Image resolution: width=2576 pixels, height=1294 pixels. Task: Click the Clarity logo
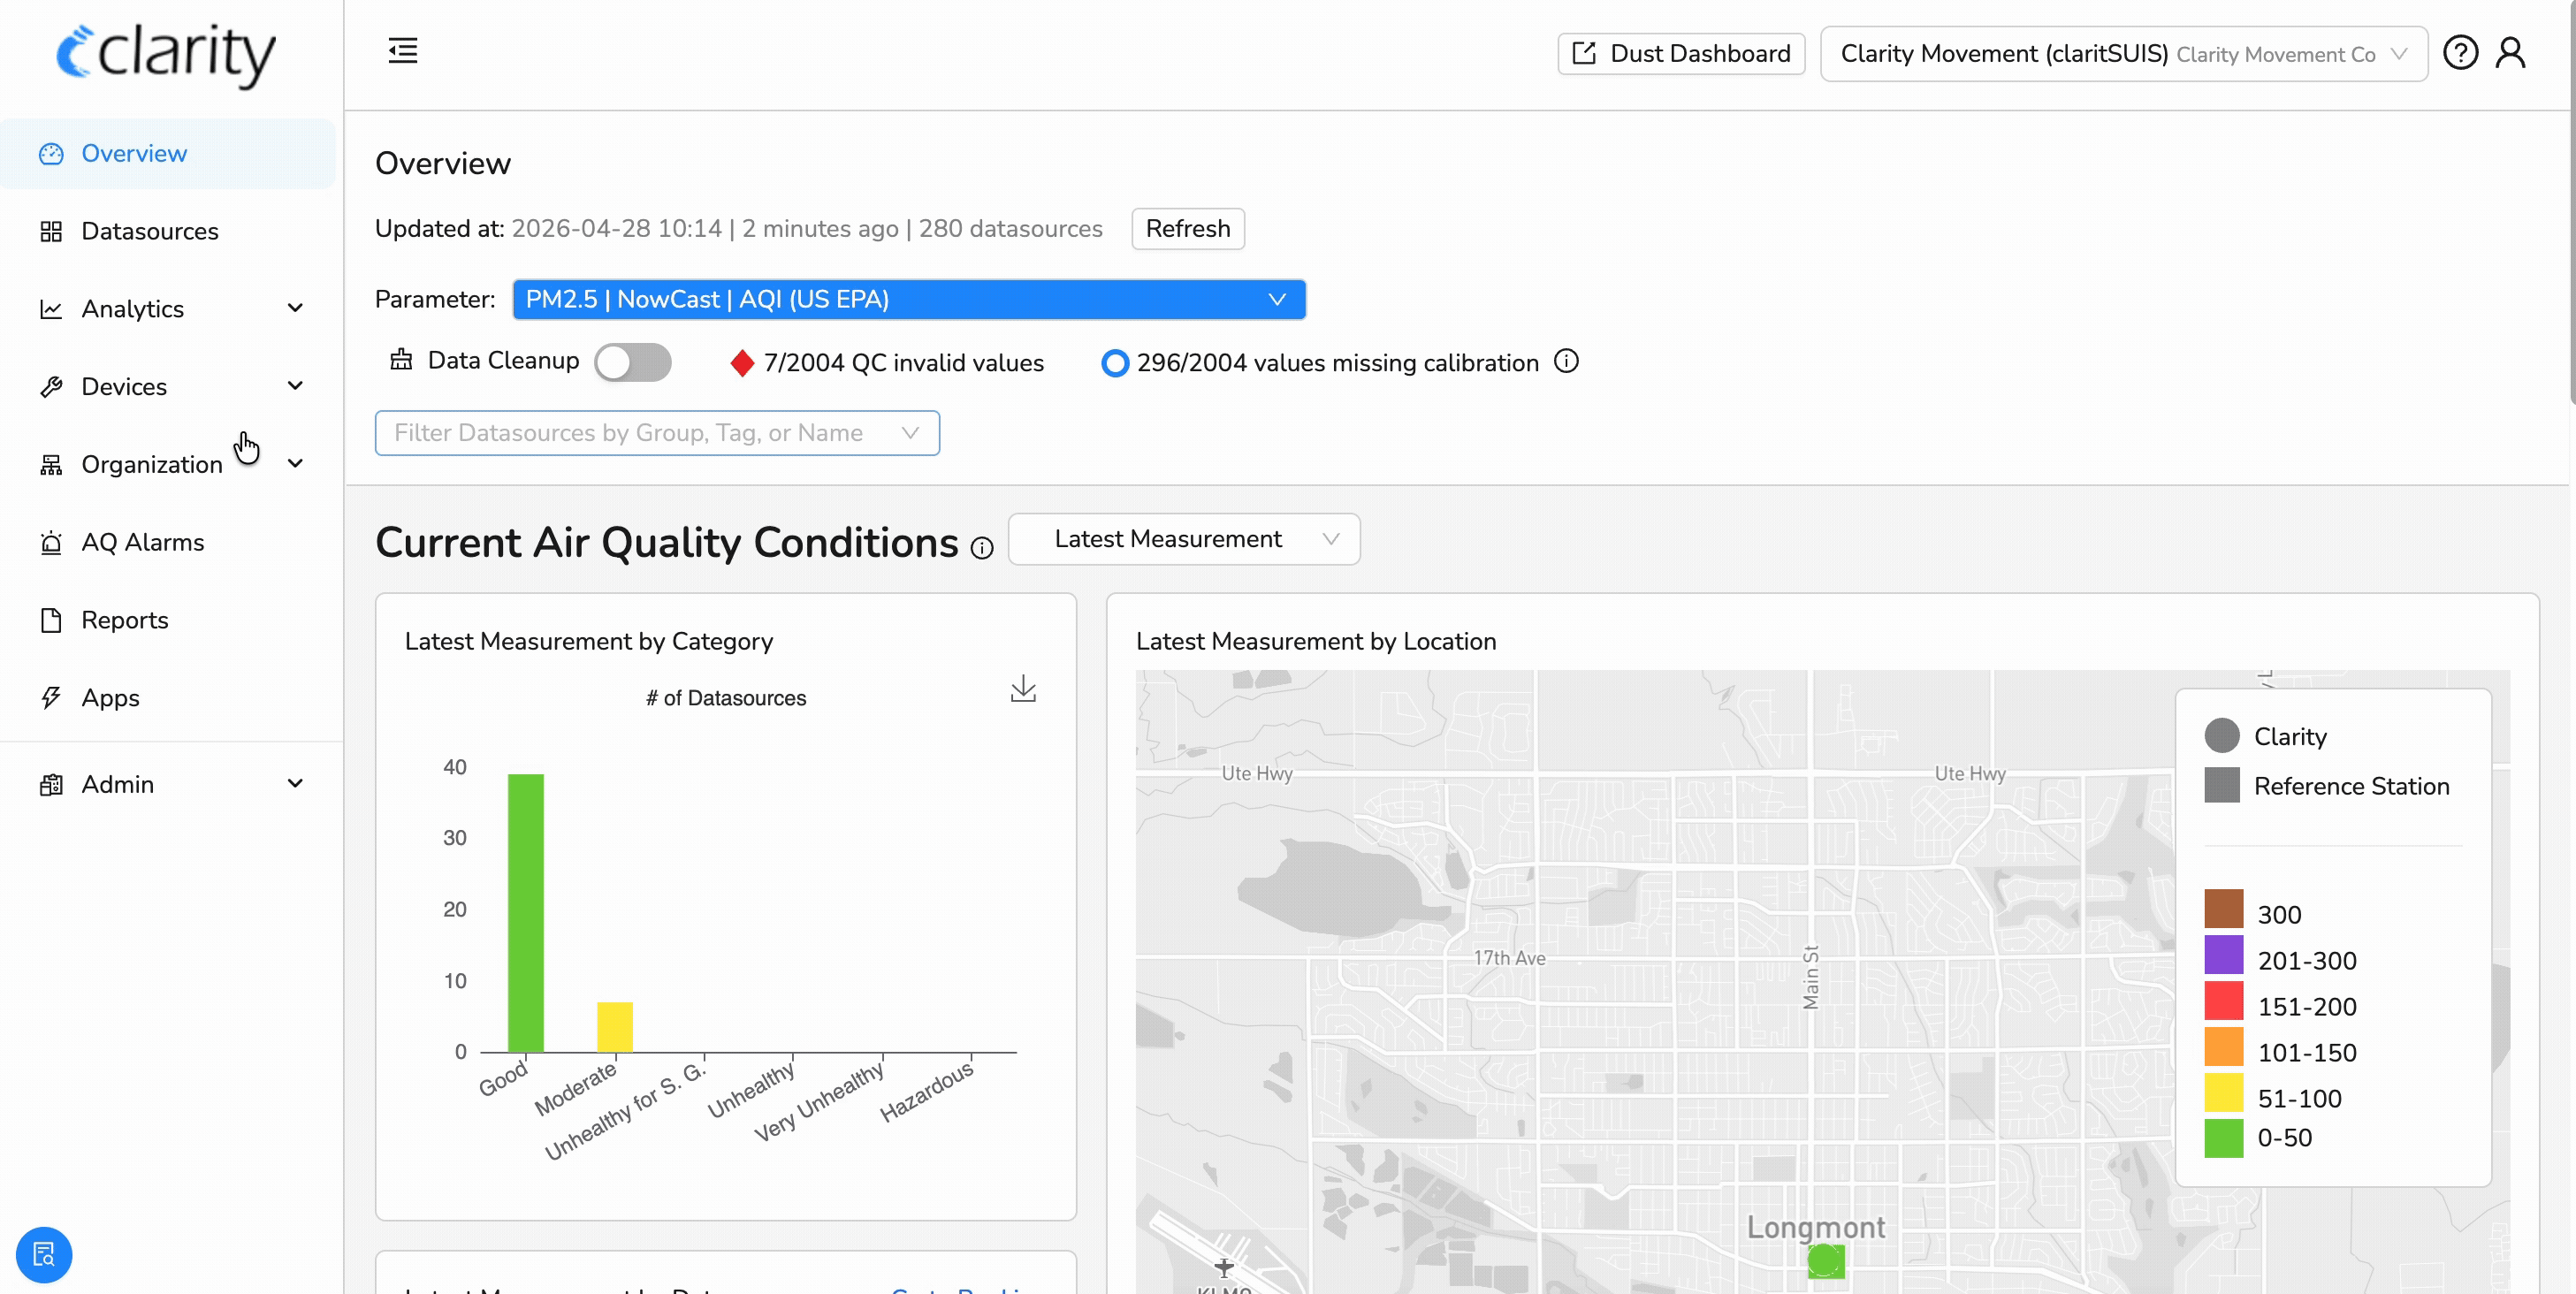[x=166, y=54]
